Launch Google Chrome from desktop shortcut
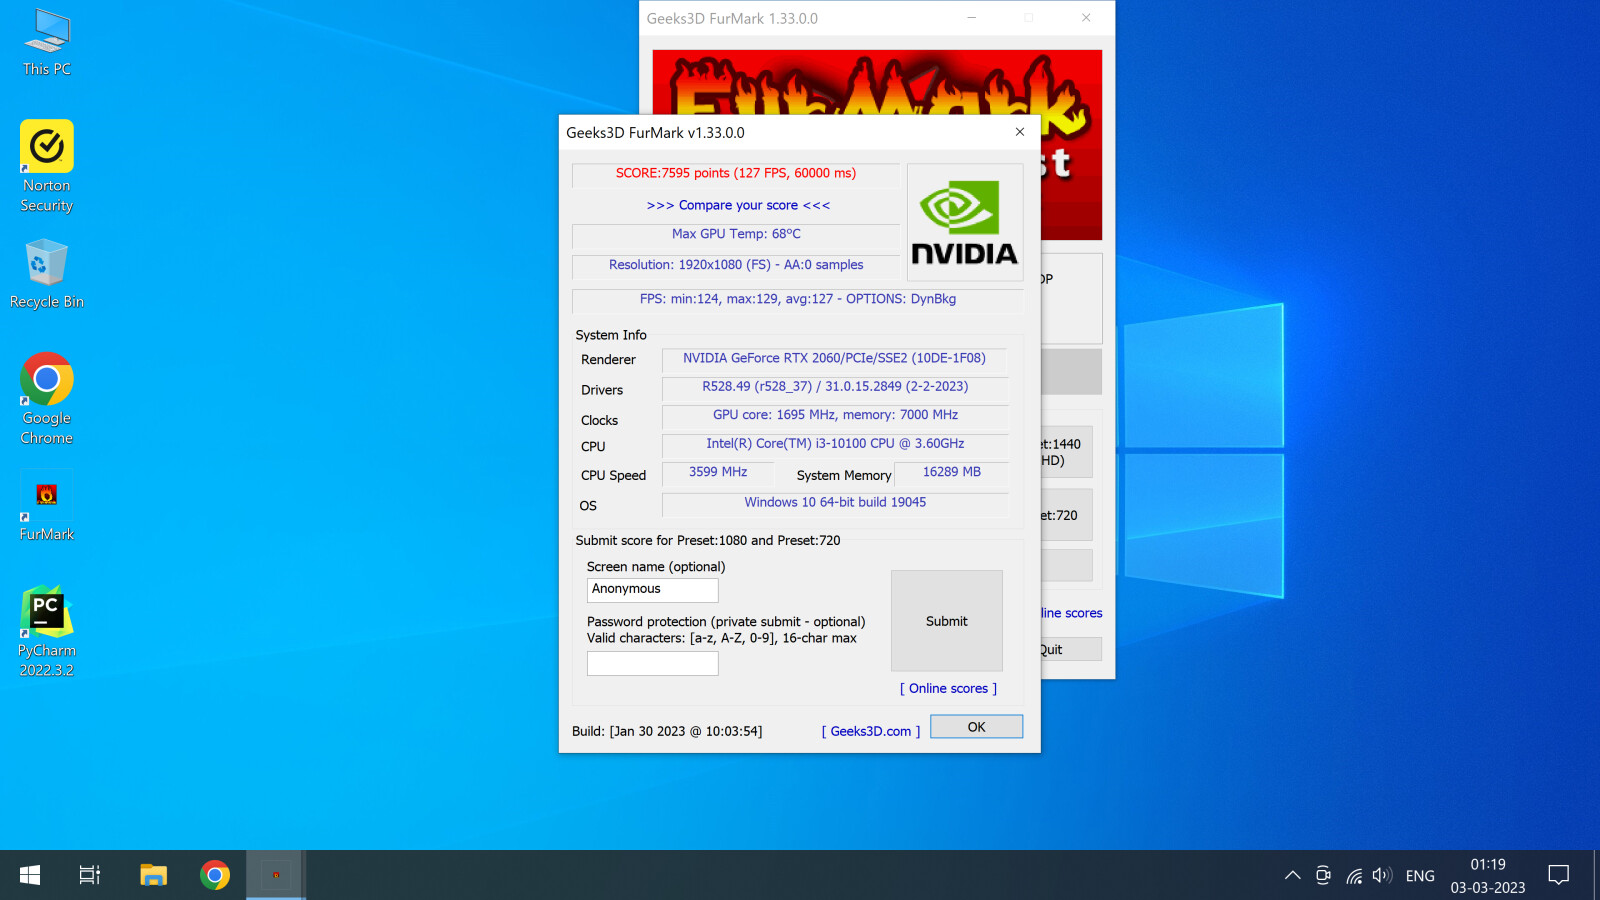Image resolution: width=1600 pixels, height=900 pixels. point(47,398)
